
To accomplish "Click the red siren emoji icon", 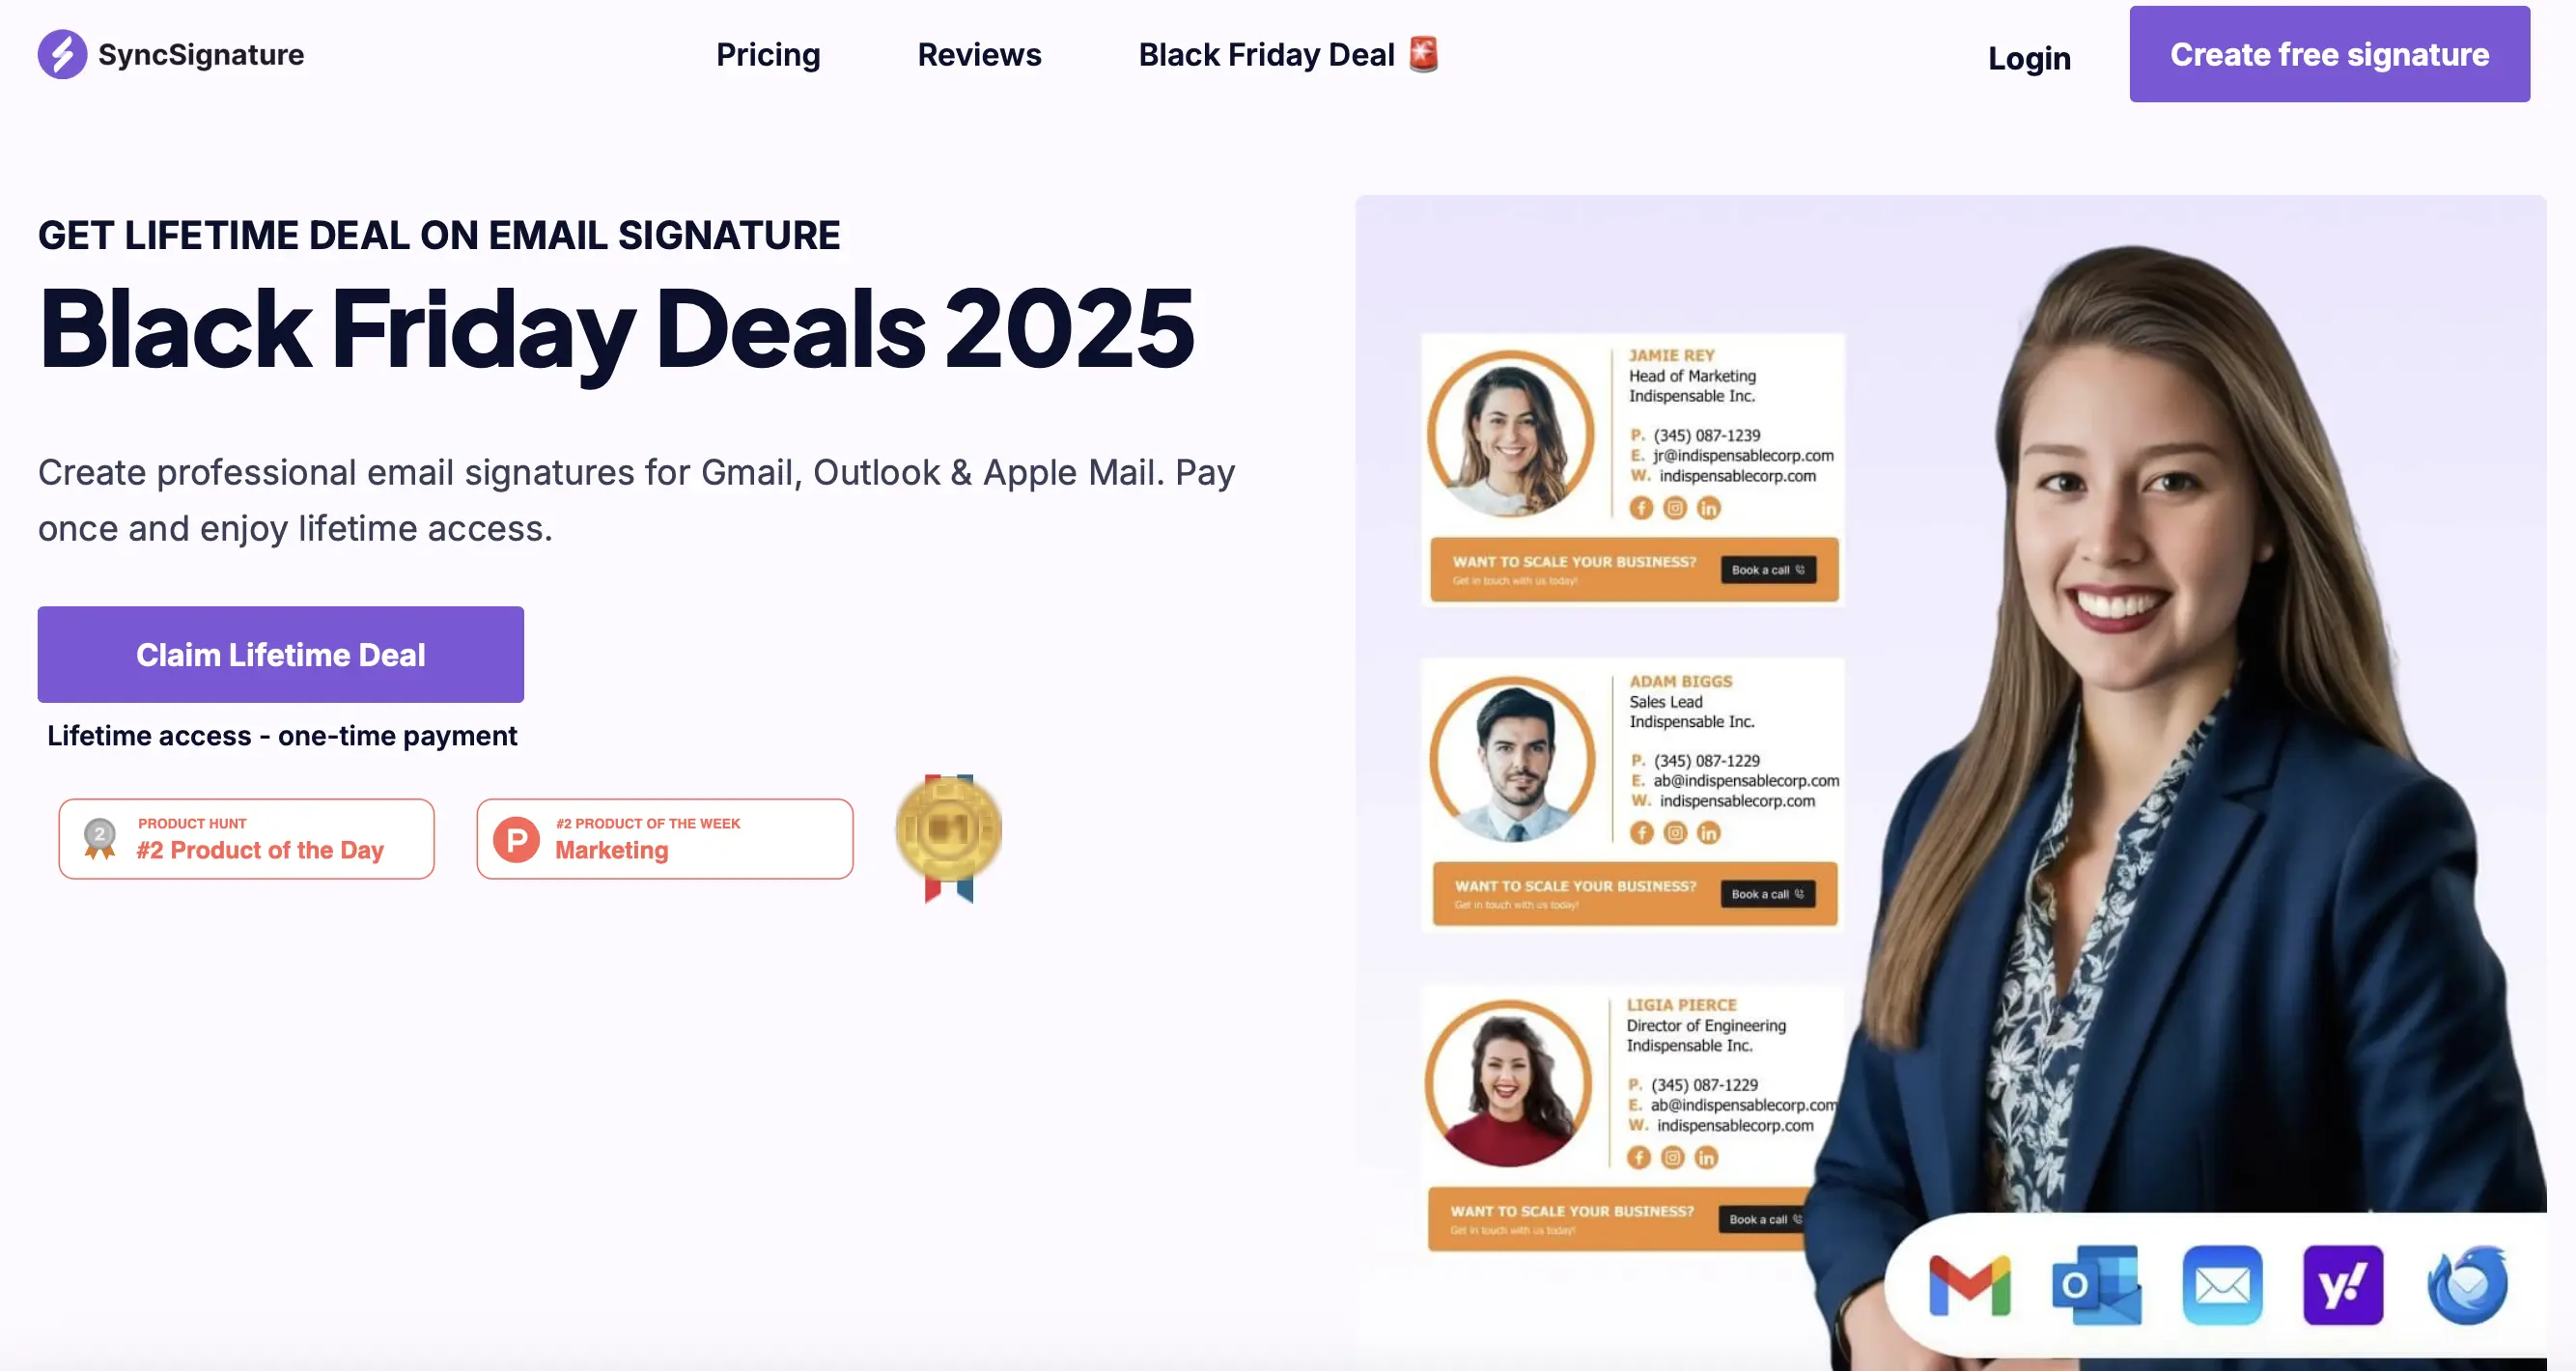I will pos(1424,53).
